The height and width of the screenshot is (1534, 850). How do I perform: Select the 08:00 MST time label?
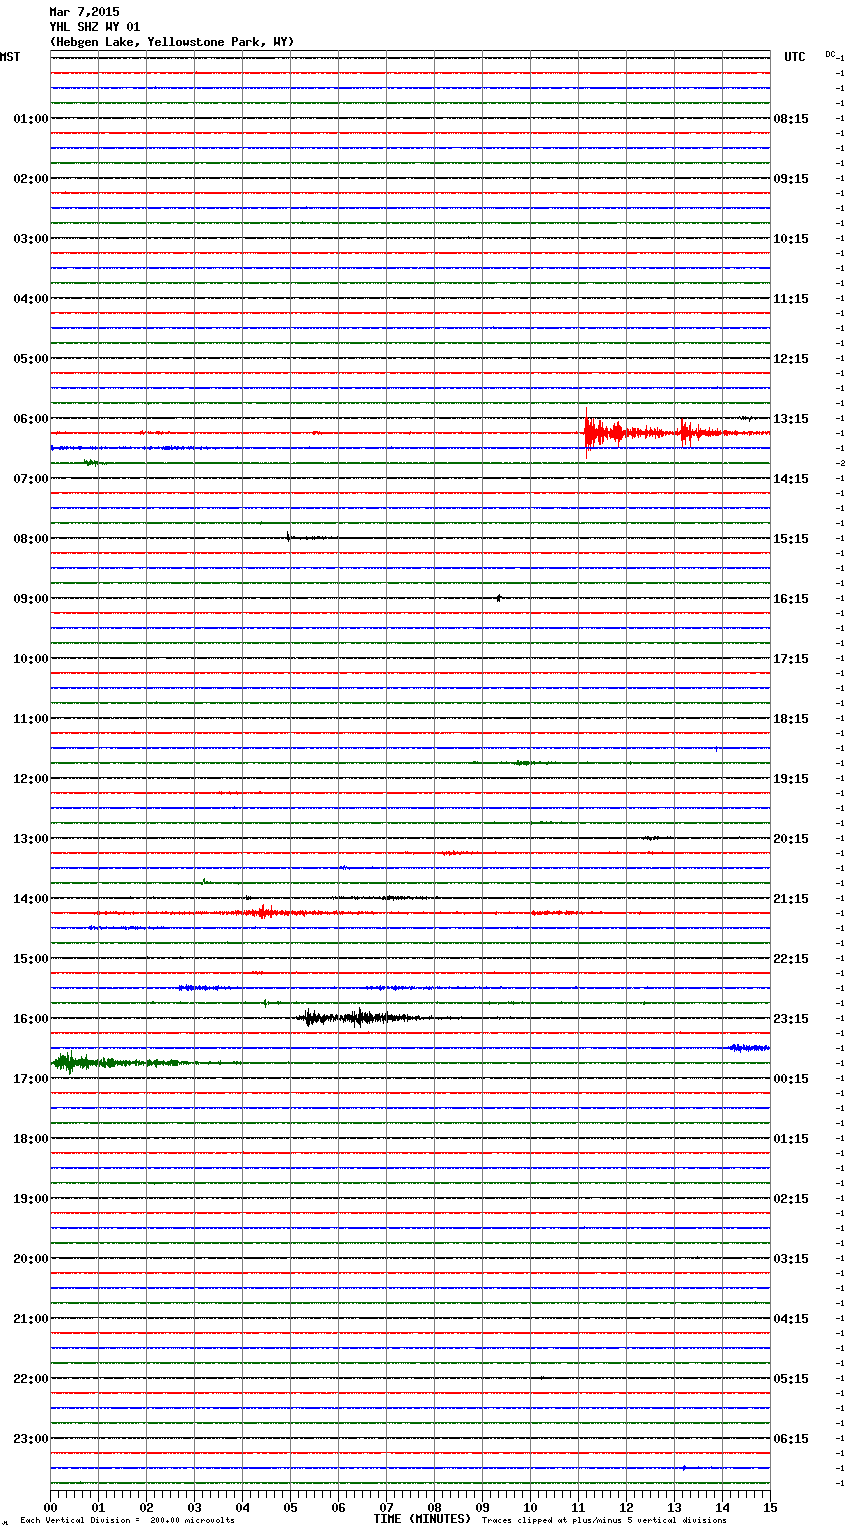(x=31, y=539)
